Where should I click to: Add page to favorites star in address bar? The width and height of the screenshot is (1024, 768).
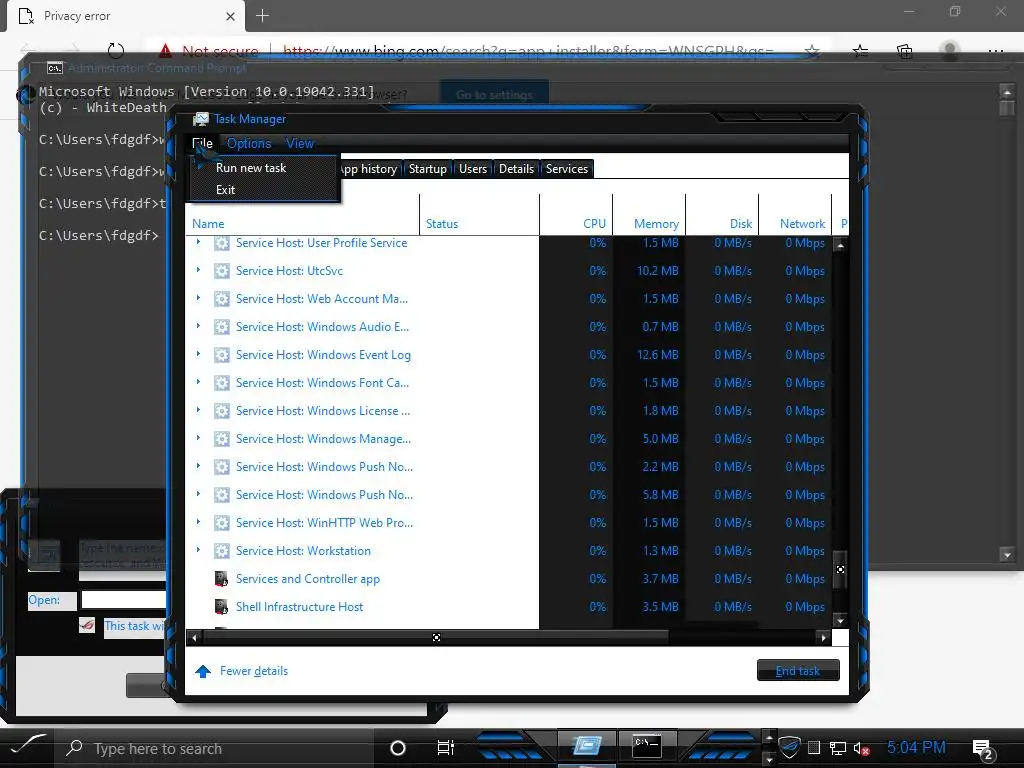(x=812, y=51)
